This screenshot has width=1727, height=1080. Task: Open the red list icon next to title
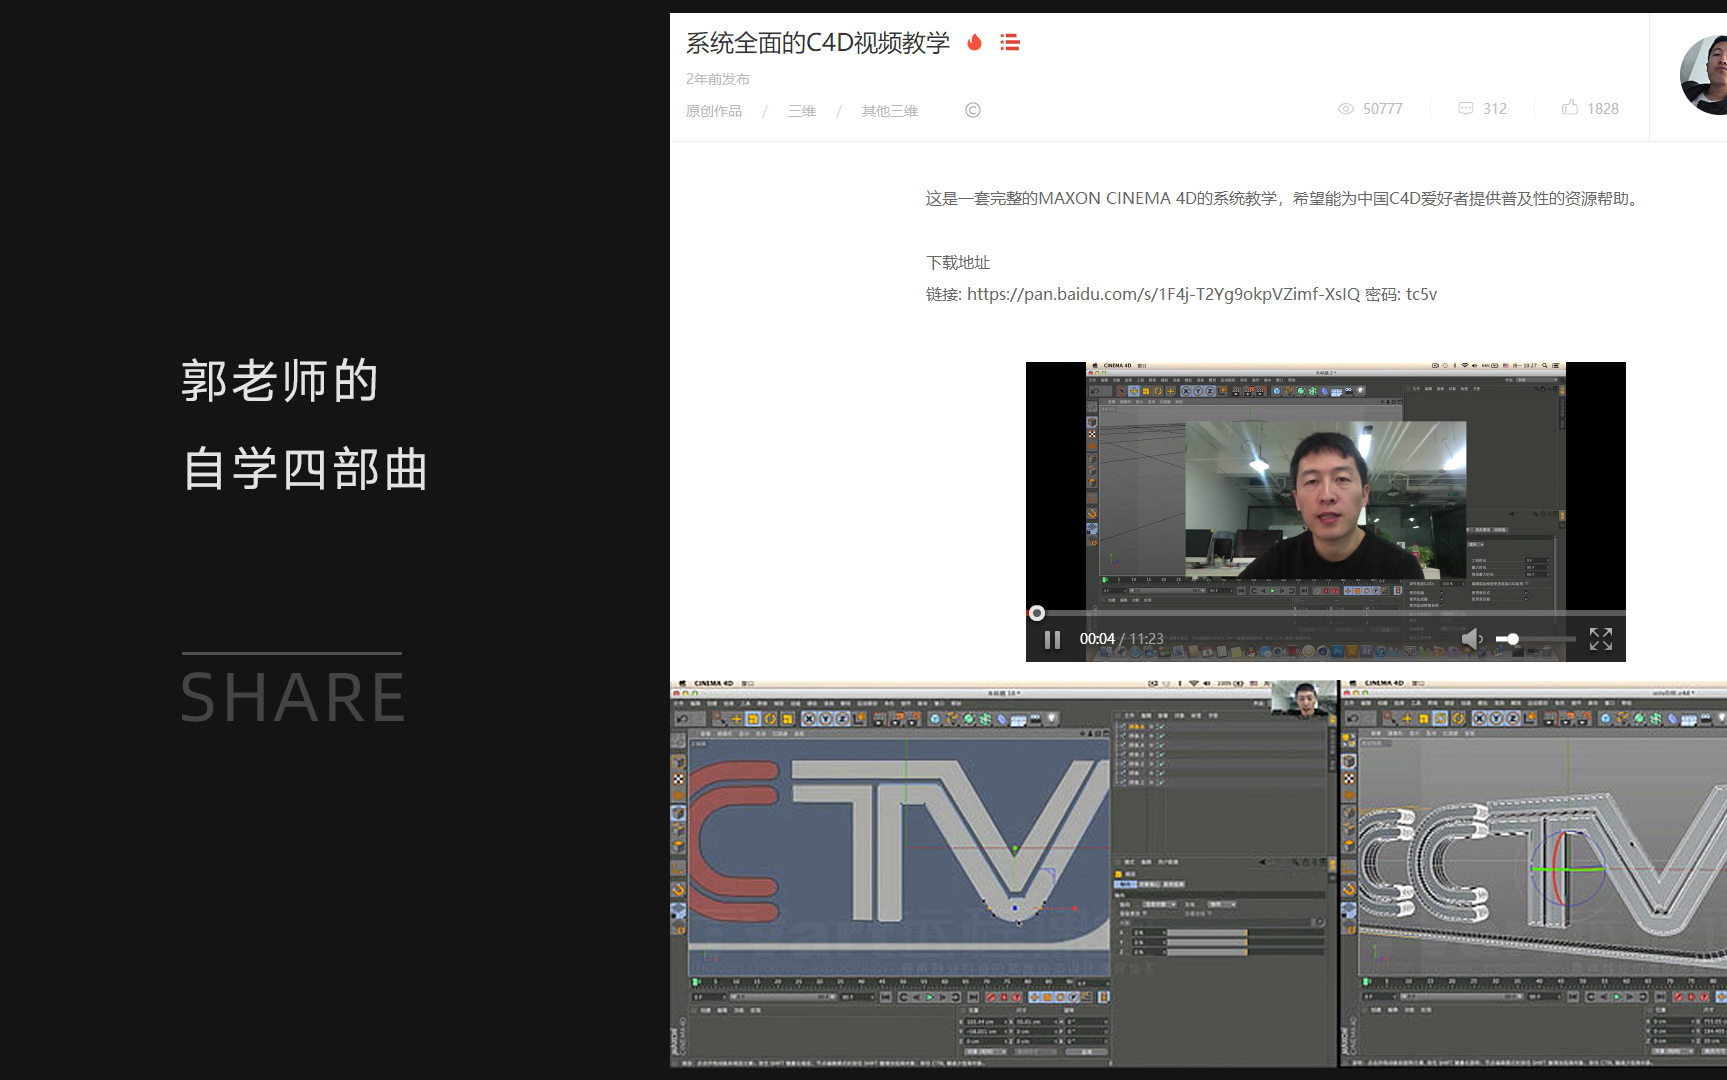click(1010, 42)
